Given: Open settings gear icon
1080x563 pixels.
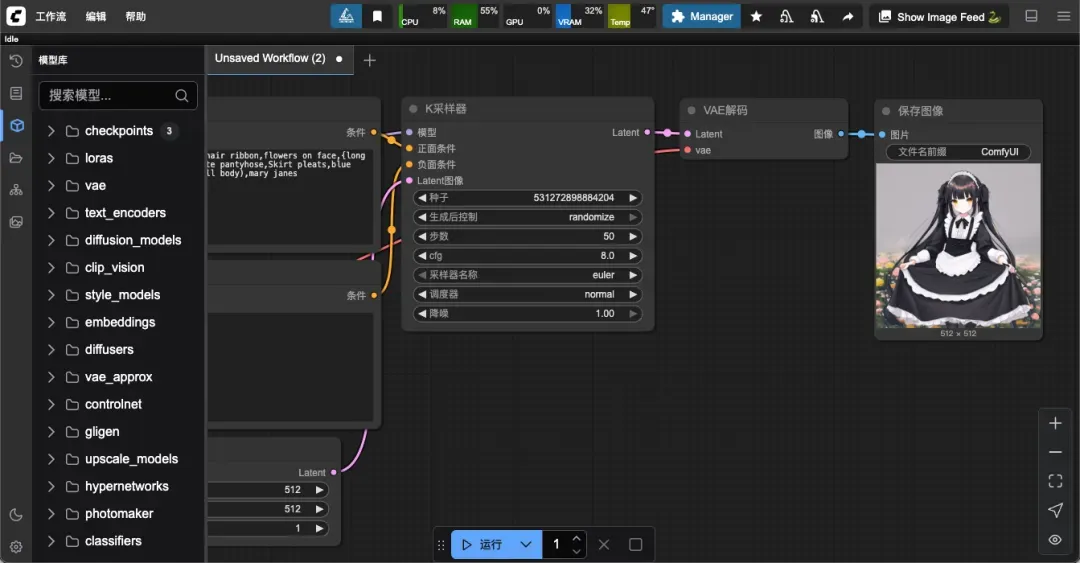Looking at the screenshot, I should pos(16,546).
